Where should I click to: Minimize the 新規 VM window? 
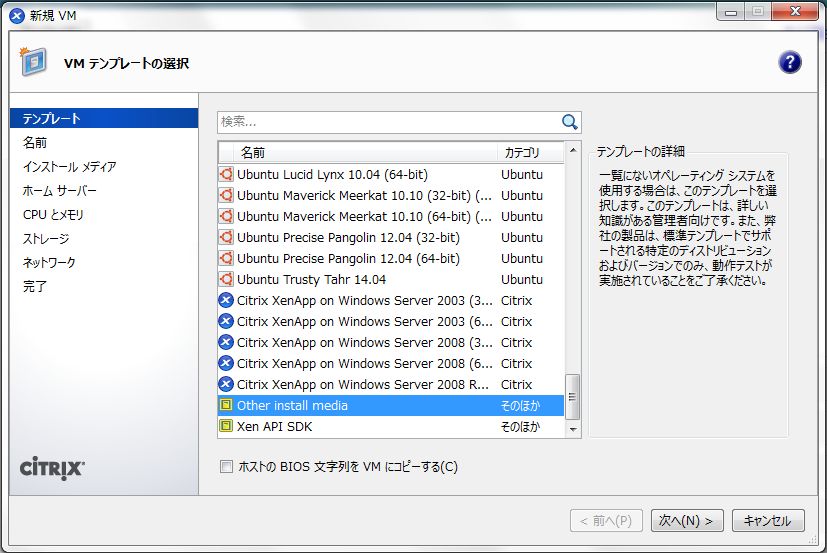pyautogui.click(x=730, y=11)
